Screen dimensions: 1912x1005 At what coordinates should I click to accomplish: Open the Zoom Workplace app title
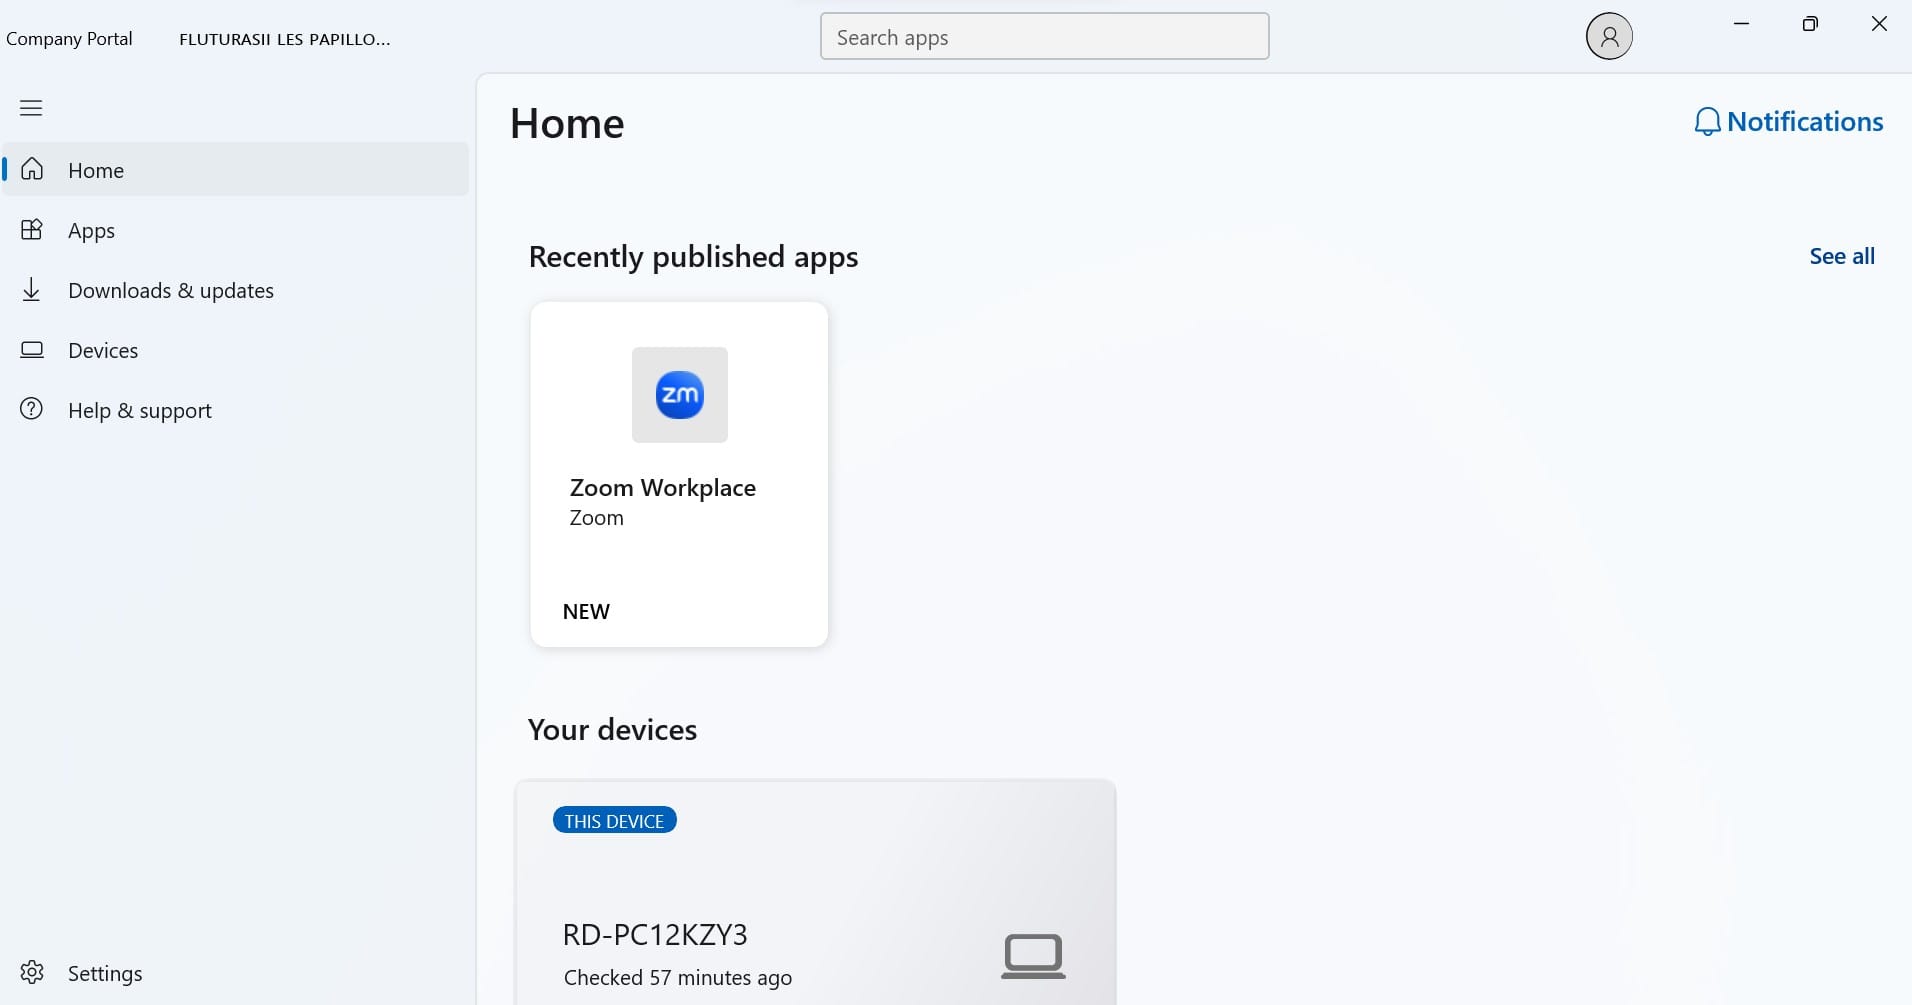pos(663,488)
